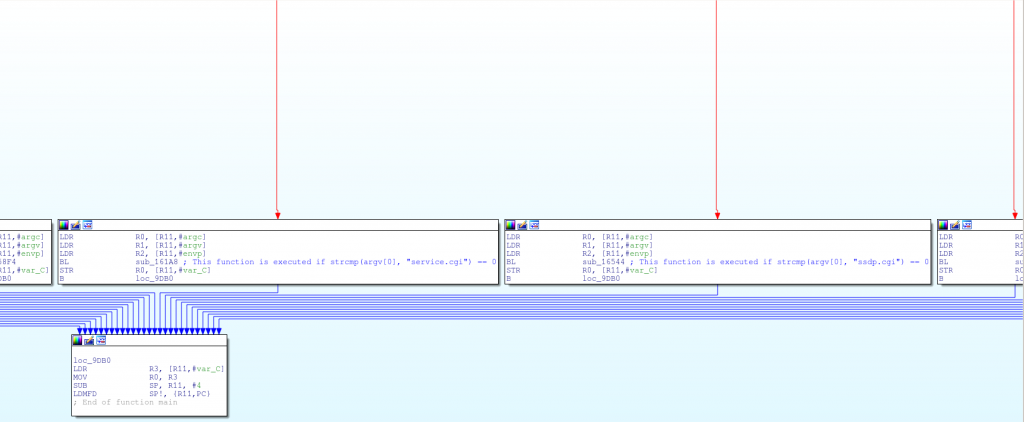Screen dimensions: 1024x422
Task: Click the {R11,PC} operand
Action: (193, 394)
